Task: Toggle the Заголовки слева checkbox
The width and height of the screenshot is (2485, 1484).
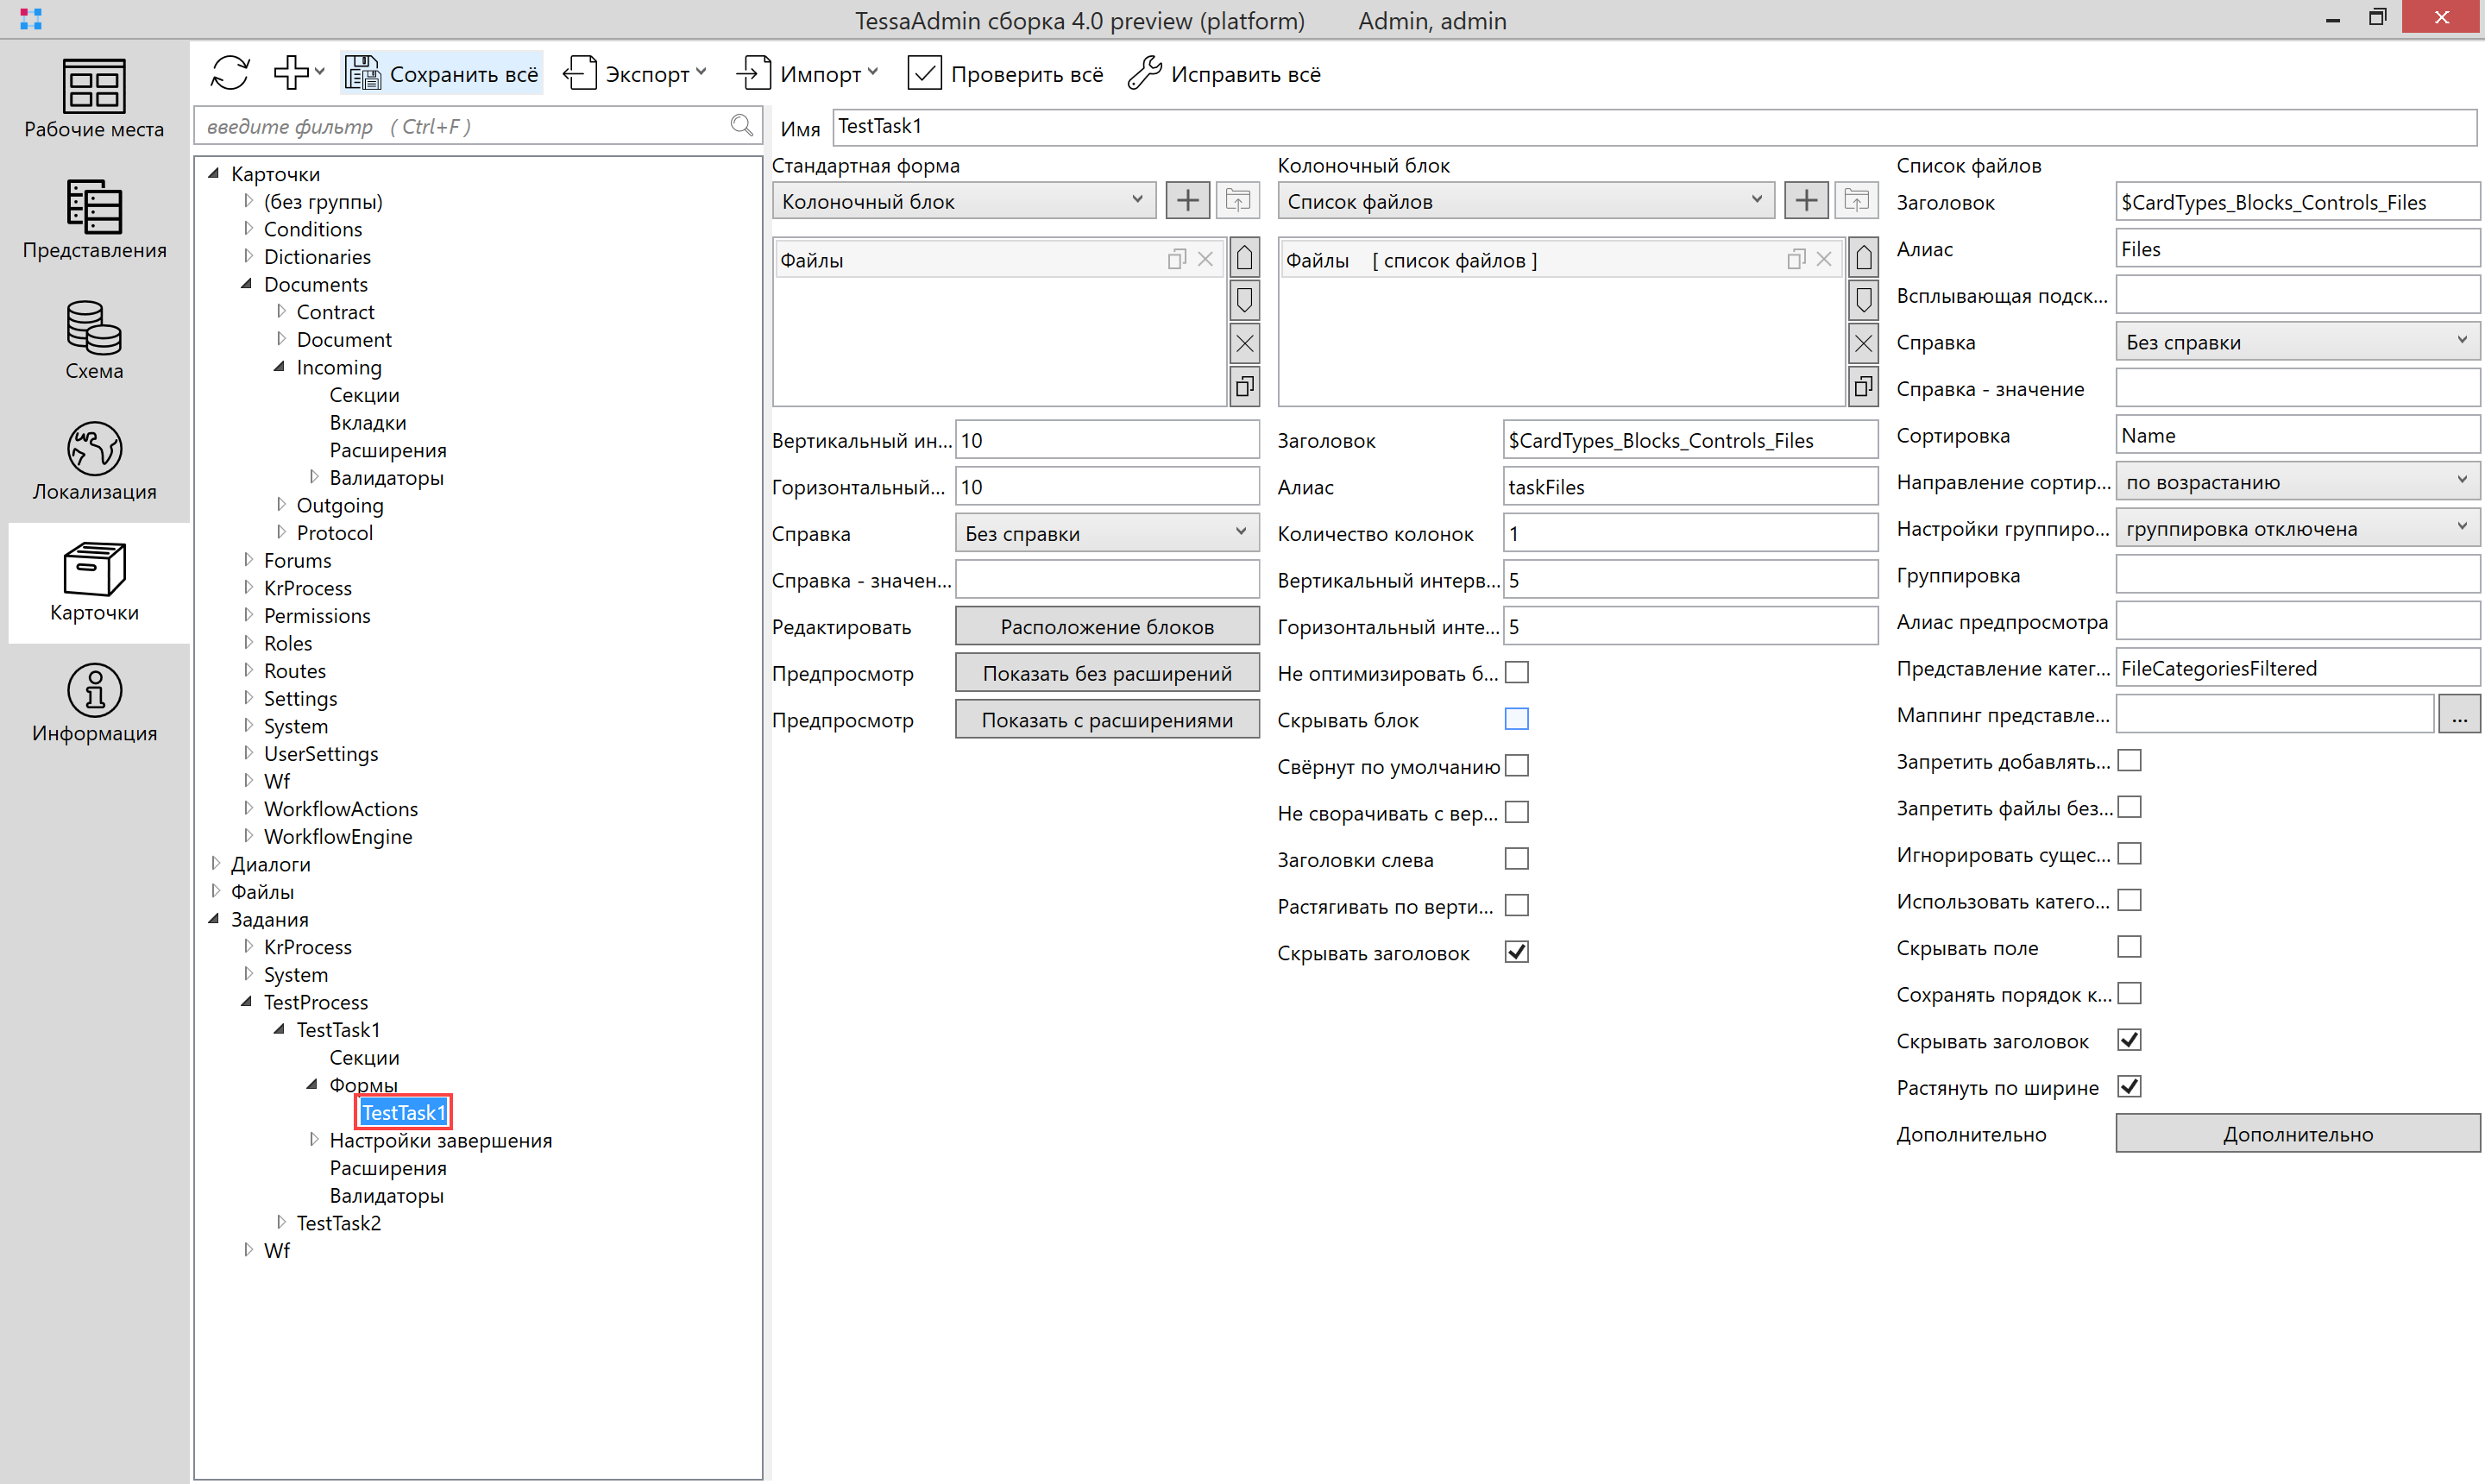Action: pyautogui.click(x=1516, y=860)
